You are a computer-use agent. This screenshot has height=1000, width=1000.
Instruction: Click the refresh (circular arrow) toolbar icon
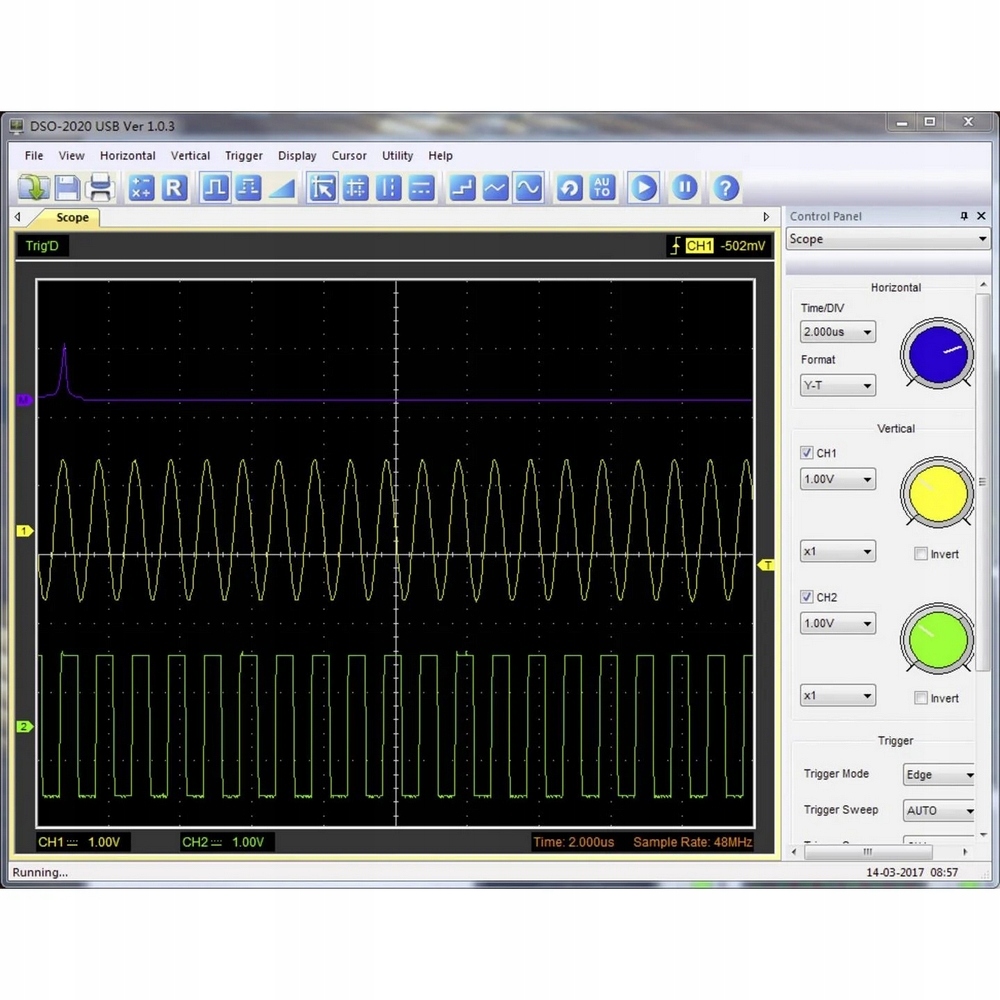click(x=569, y=187)
